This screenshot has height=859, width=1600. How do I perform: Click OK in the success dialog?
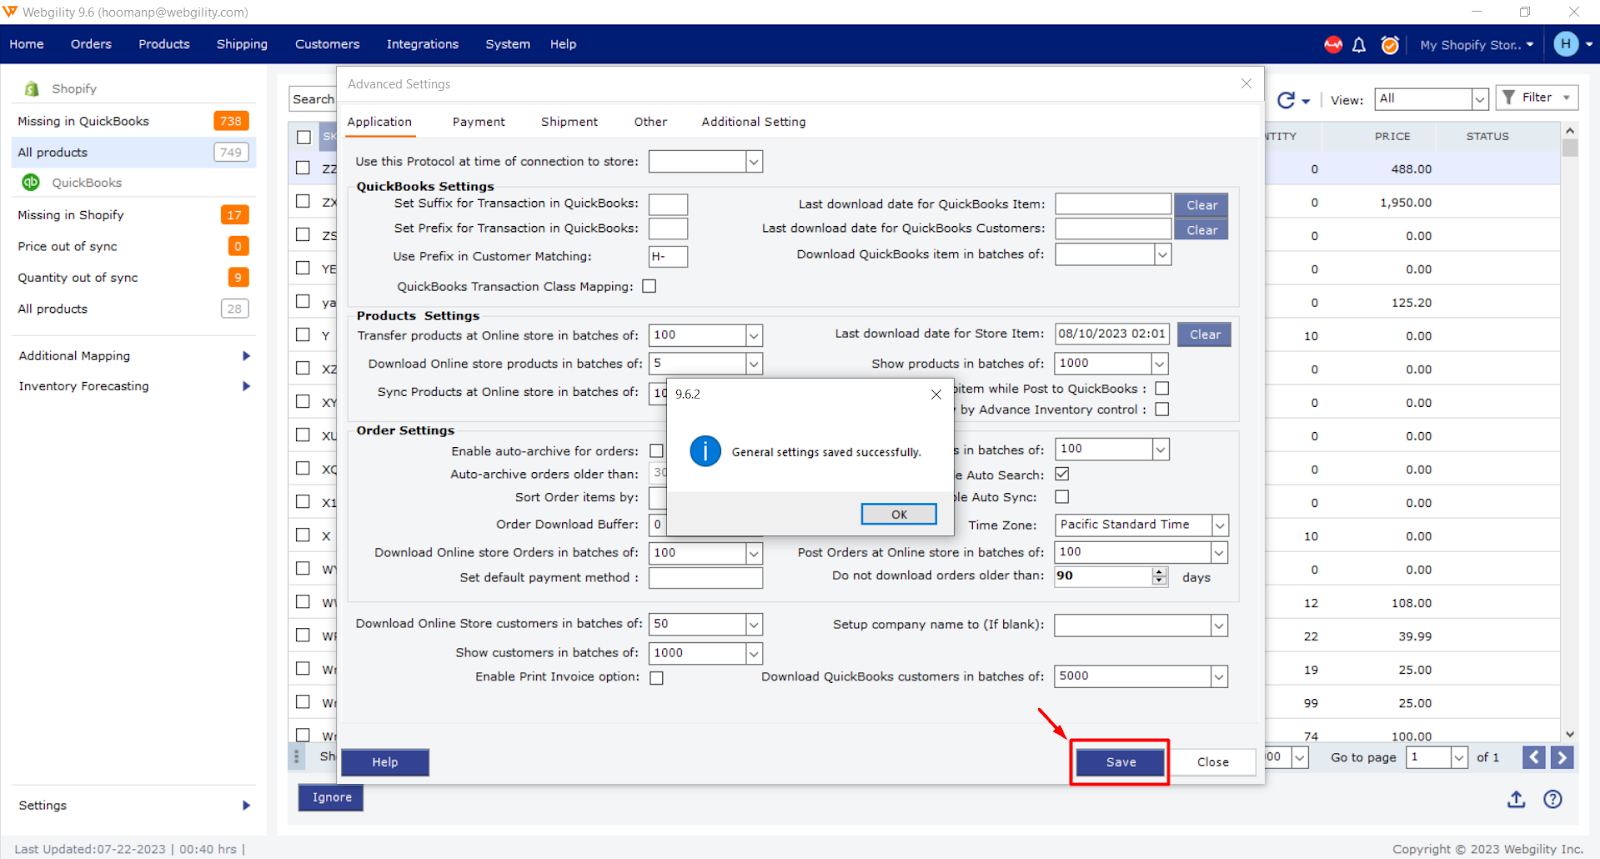tap(898, 514)
